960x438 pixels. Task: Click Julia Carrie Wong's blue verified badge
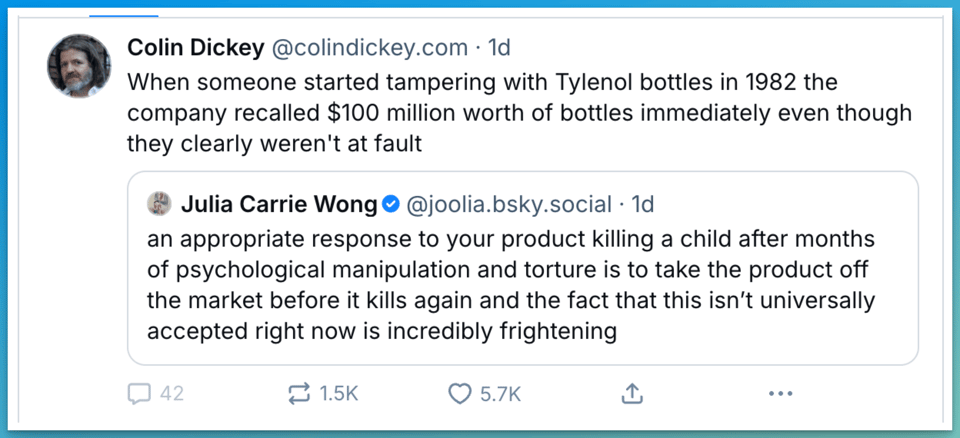[391, 205]
